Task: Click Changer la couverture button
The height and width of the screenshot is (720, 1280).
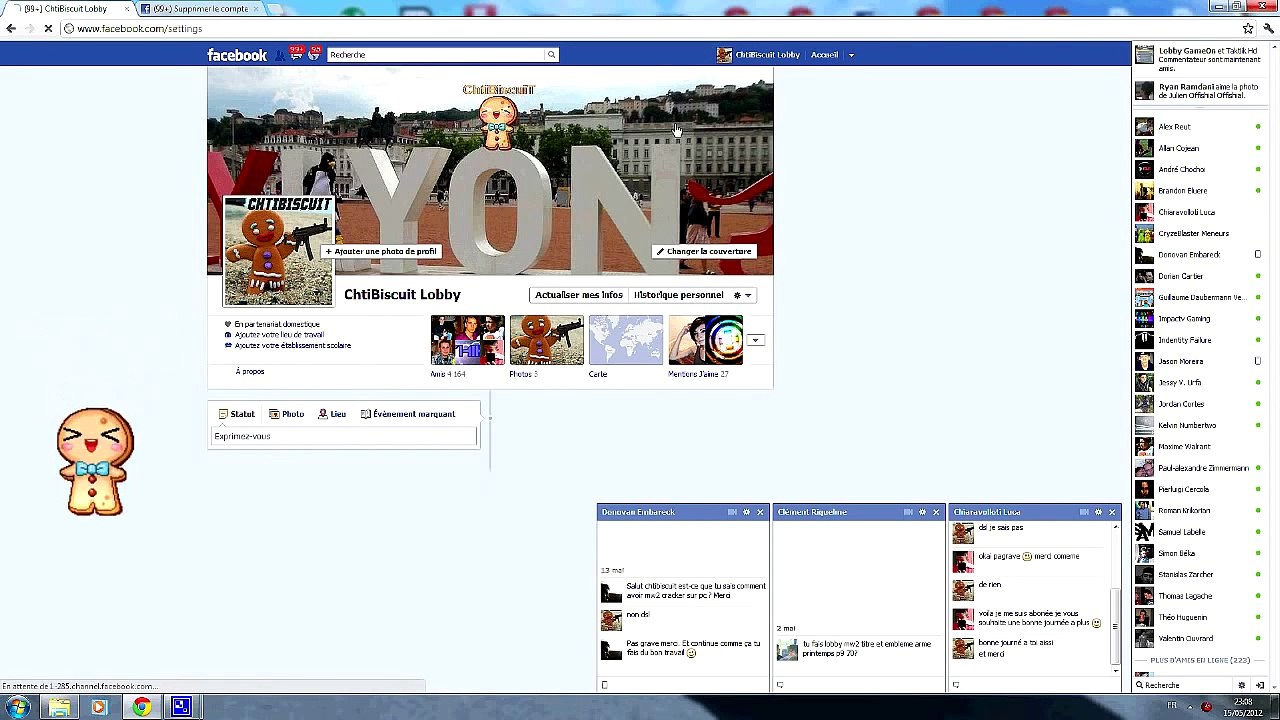Action: point(704,251)
